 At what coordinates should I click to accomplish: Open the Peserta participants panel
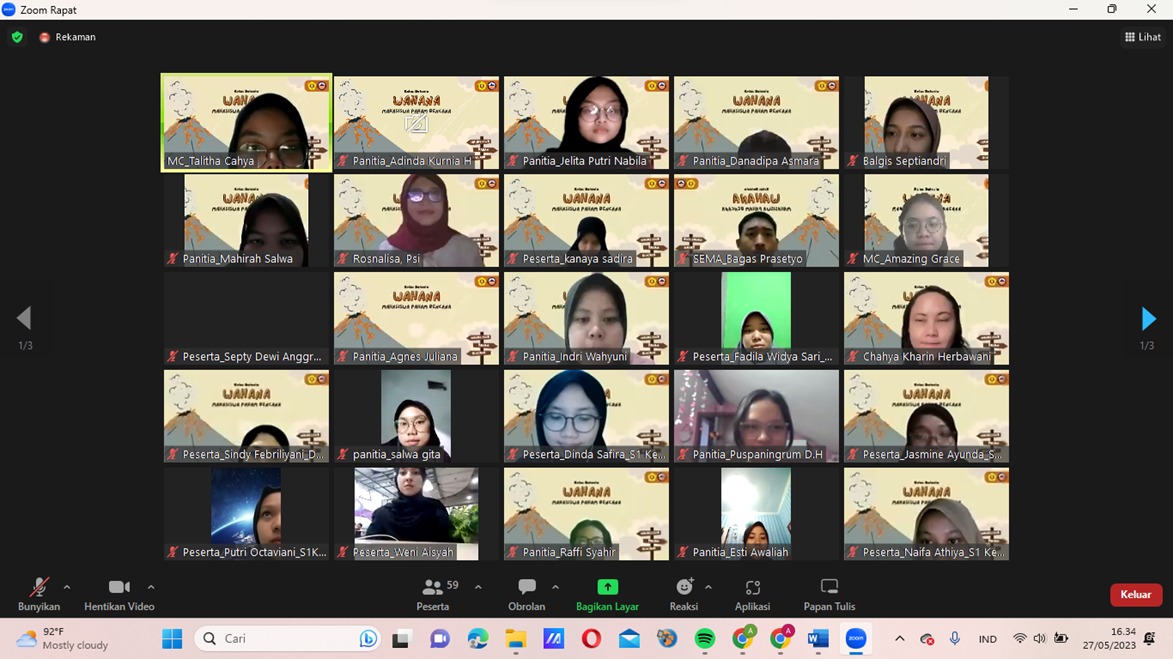[x=433, y=593]
